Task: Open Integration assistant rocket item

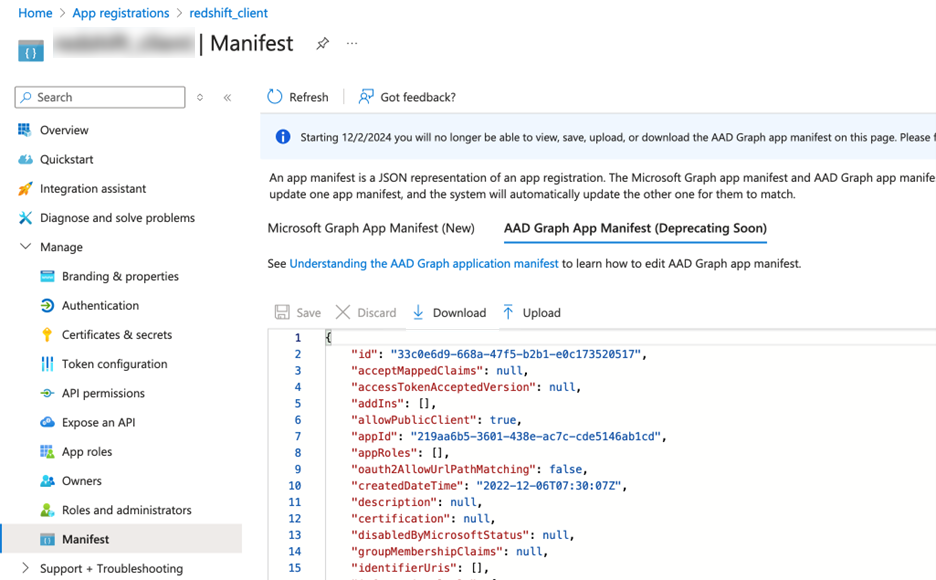Action: pos(93,189)
